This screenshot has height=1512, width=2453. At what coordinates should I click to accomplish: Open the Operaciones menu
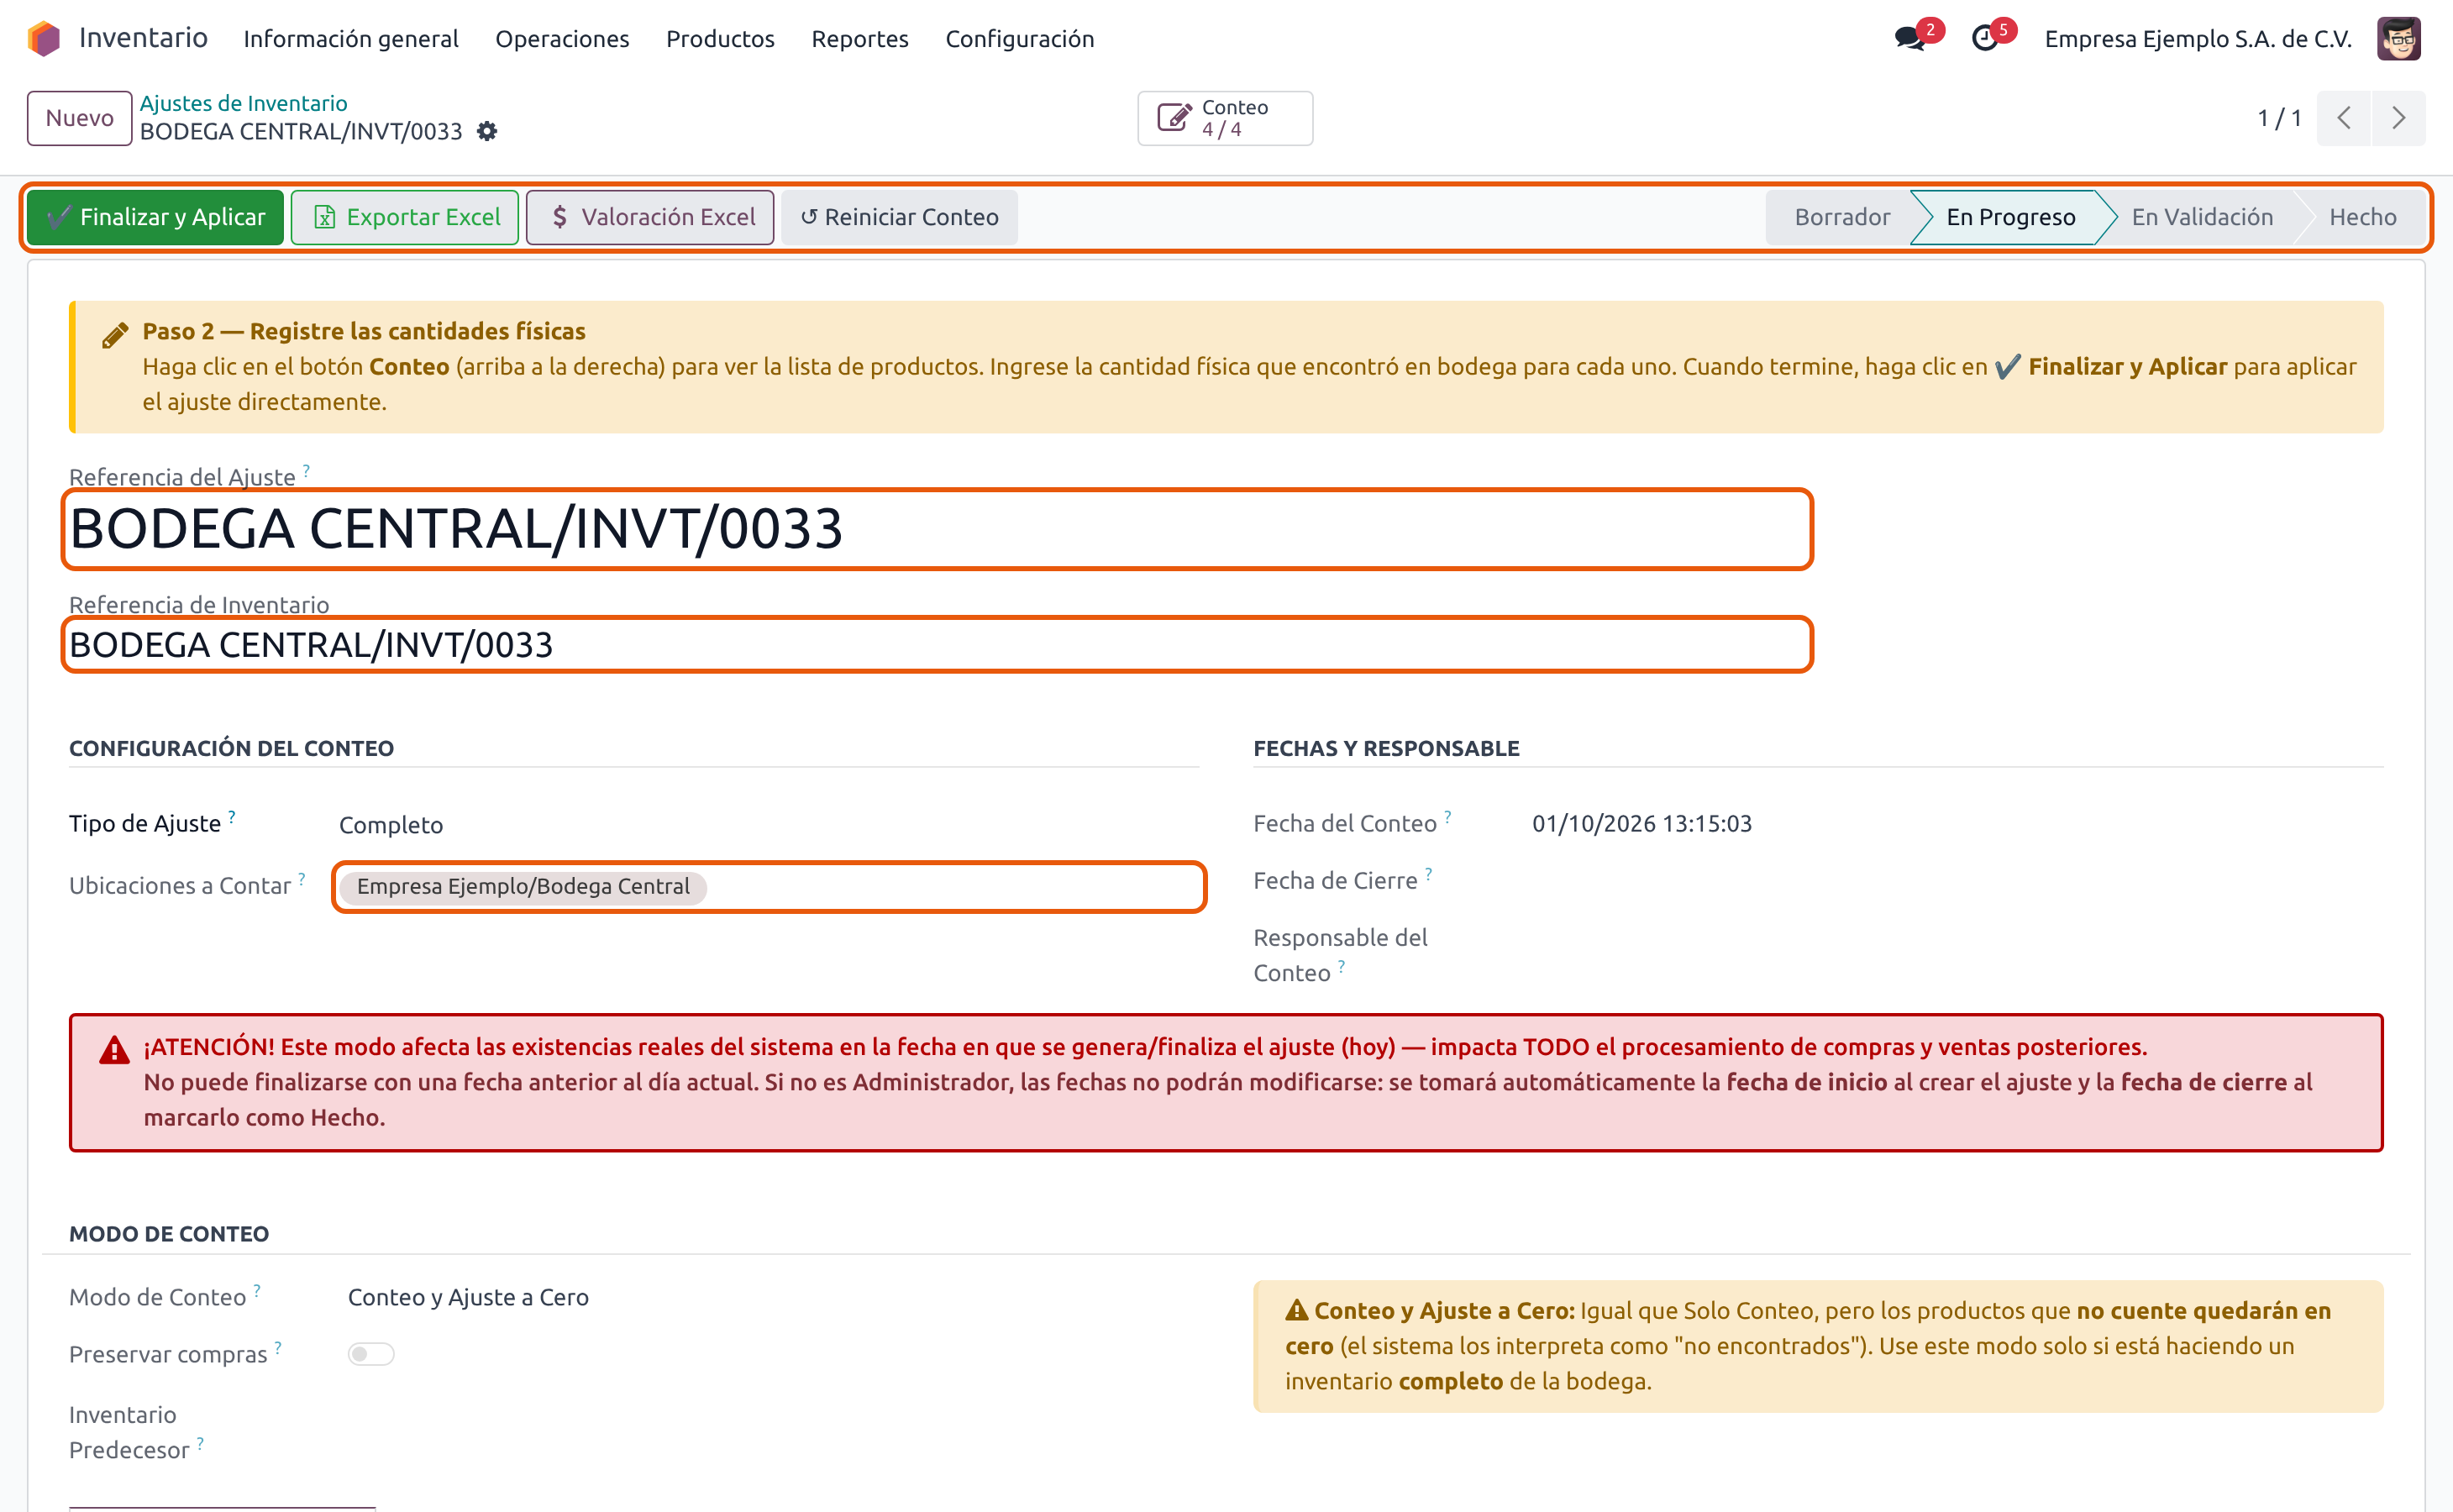pyautogui.click(x=562, y=39)
